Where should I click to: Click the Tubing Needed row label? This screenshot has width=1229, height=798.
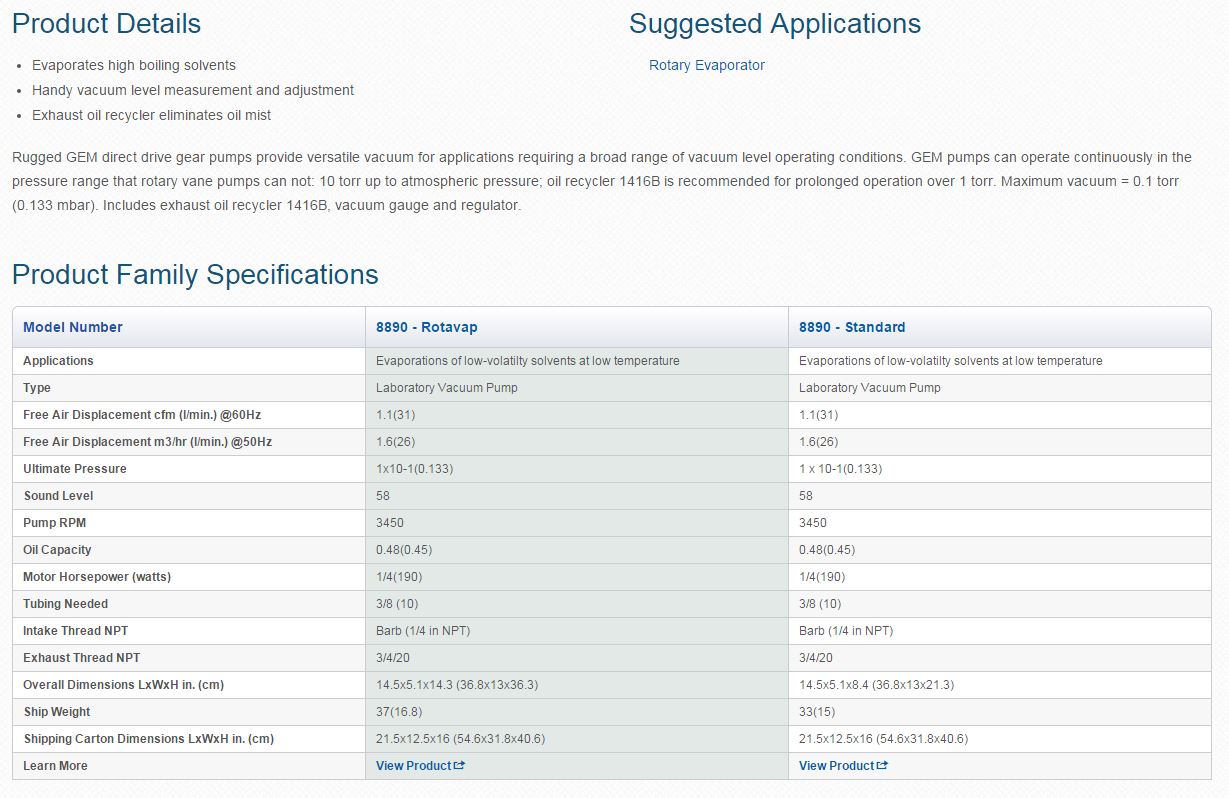[65, 604]
